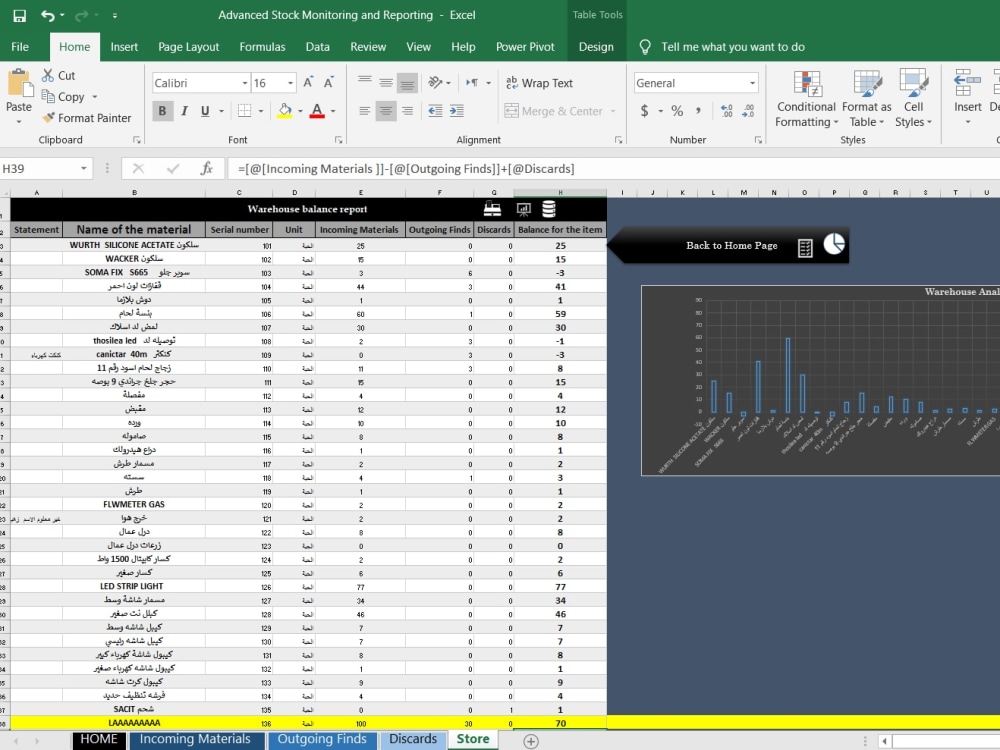1000x750 pixels.
Task: Go to HOME sheet tab
Action: click(x=99, y=739)
